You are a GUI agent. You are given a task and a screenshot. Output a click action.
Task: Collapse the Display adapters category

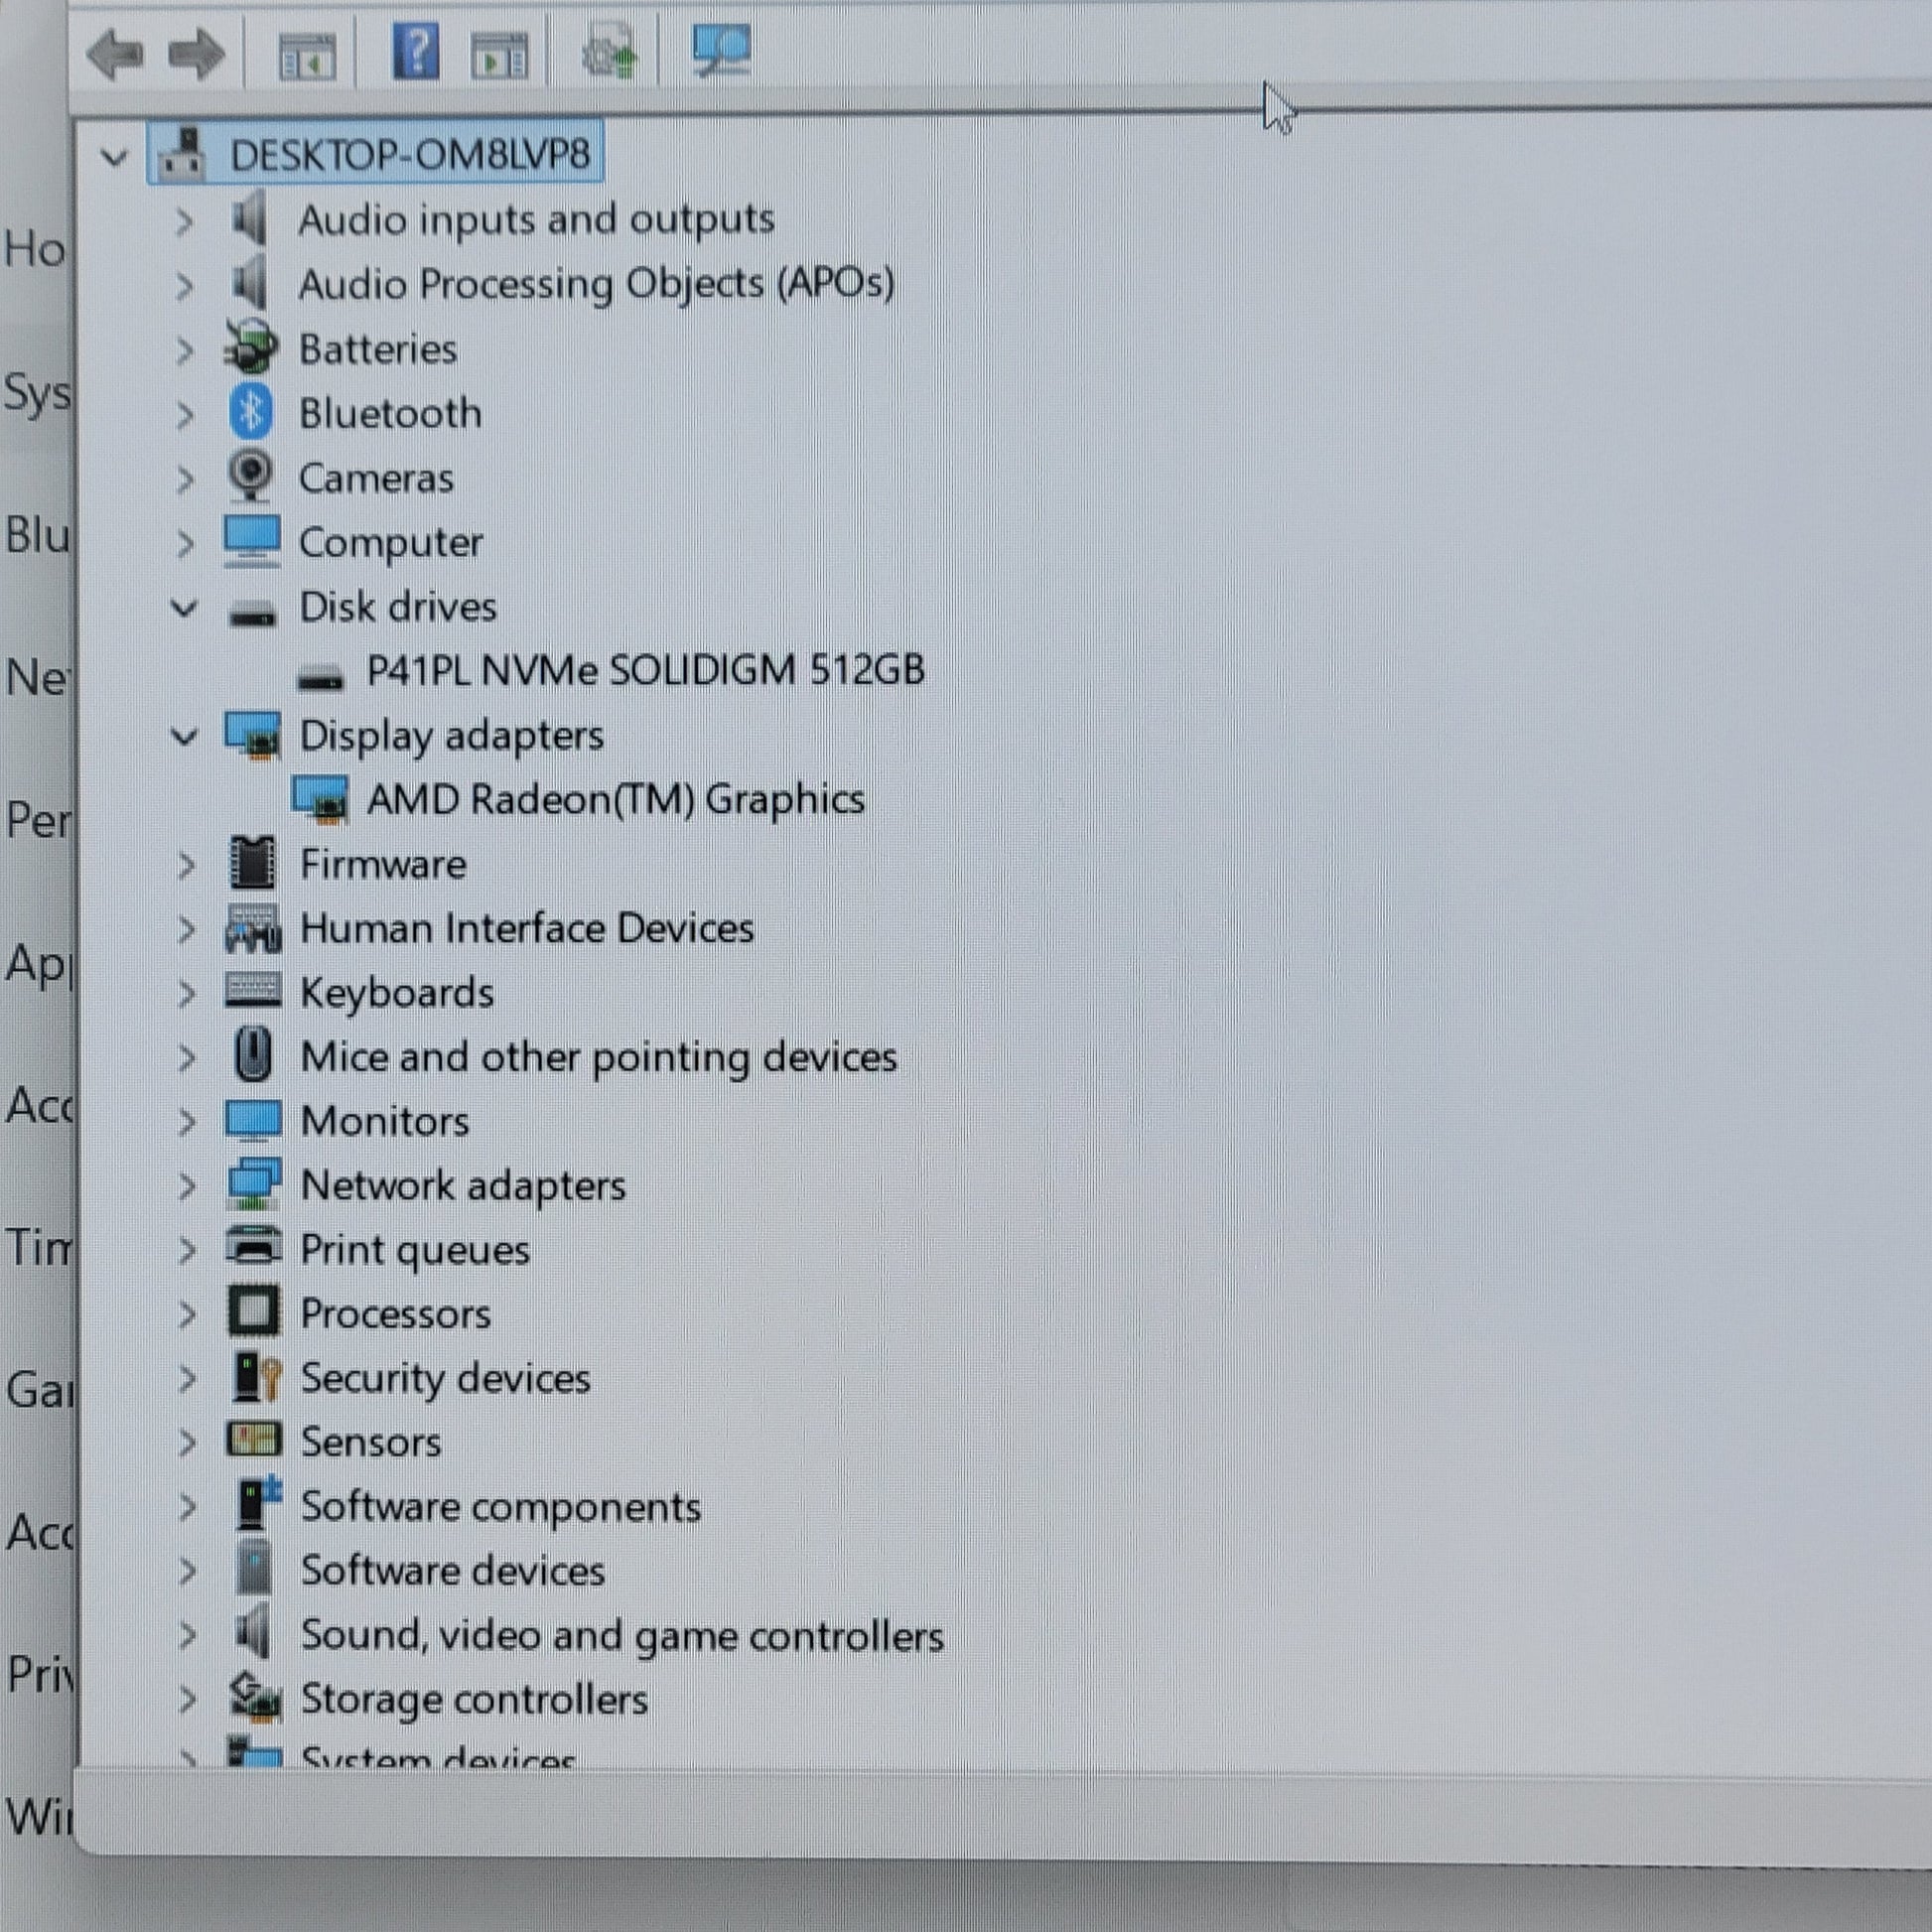coord(184,737)
